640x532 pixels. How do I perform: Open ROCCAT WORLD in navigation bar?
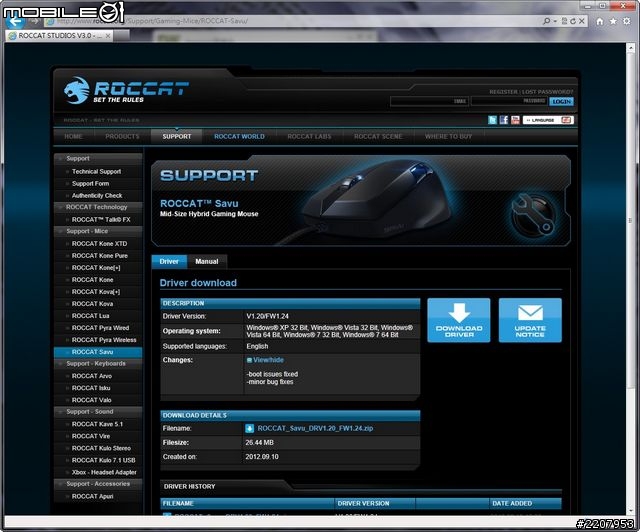pyautogui.click(x=239, y=136)
